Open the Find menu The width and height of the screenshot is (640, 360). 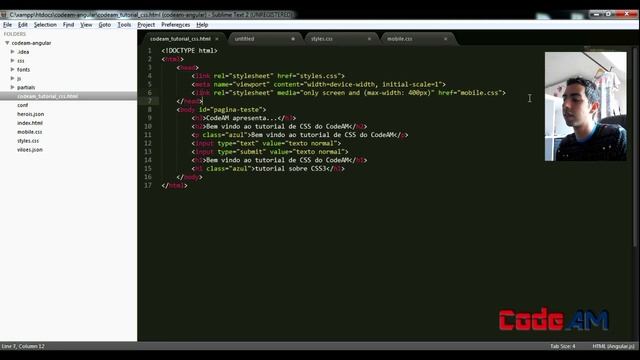click(68, 25)
